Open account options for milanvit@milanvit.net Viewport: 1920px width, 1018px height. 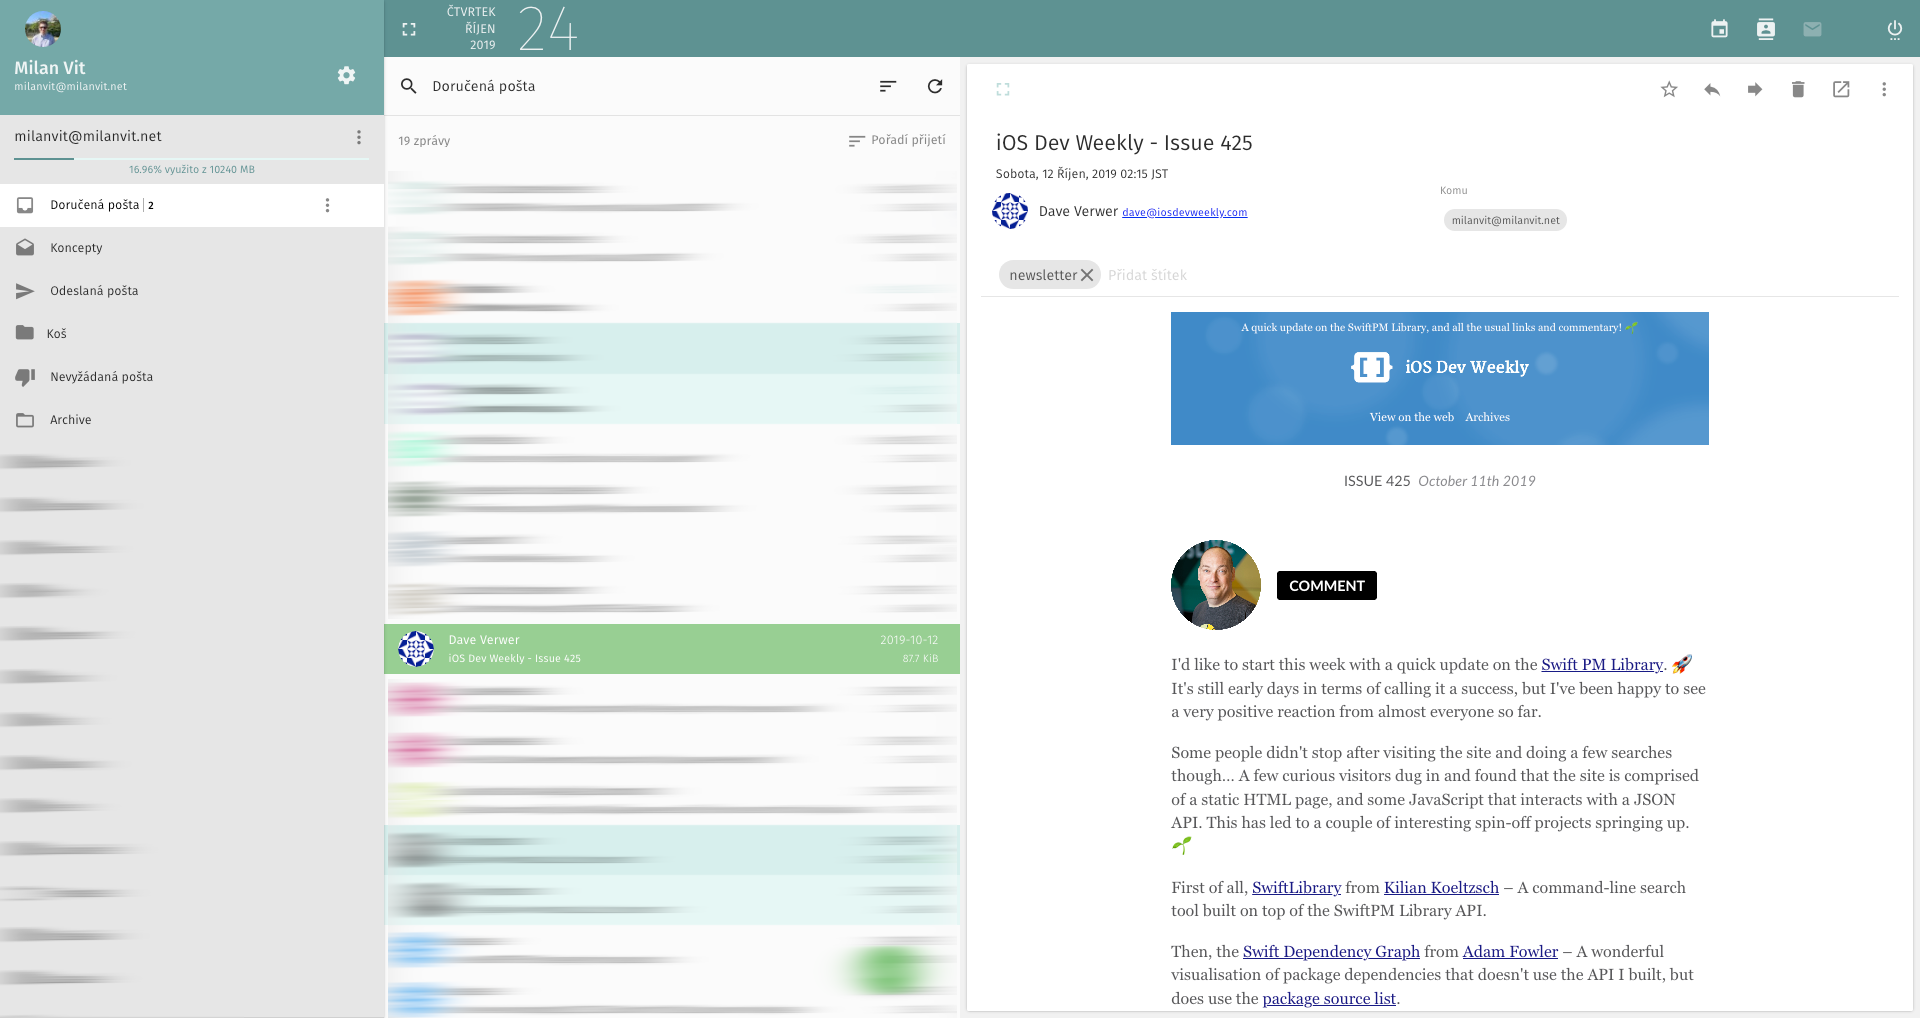pos(359,137)
